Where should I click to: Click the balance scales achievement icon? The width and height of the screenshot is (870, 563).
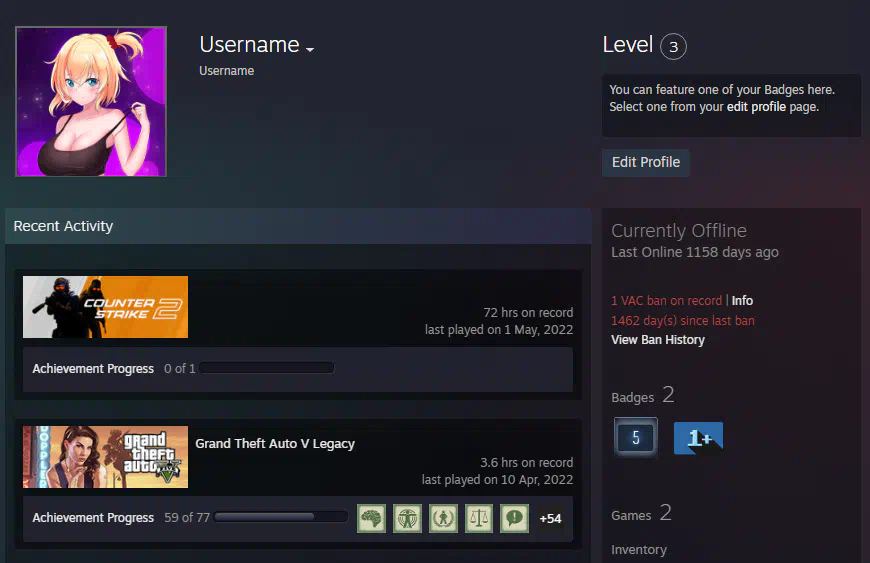click(479, 518)
